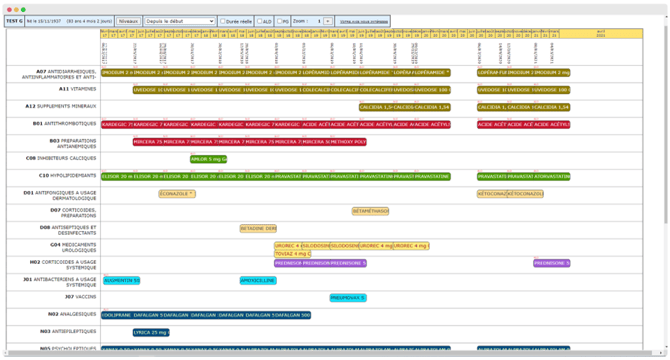This screenshot has height=360, width=670.
Task: Click the PNEUMOVAX vaccine bar
Action: pos(348,298)
